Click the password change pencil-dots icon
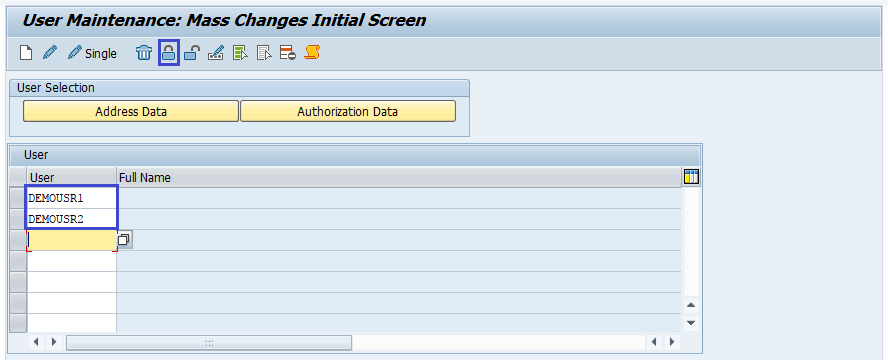The image size is (888, 360). point(216,53)
